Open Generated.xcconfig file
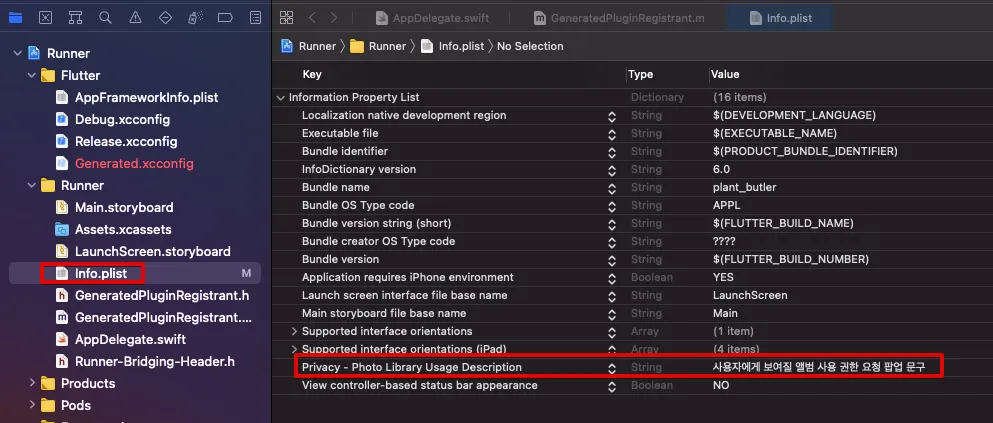 coord(134,164)
